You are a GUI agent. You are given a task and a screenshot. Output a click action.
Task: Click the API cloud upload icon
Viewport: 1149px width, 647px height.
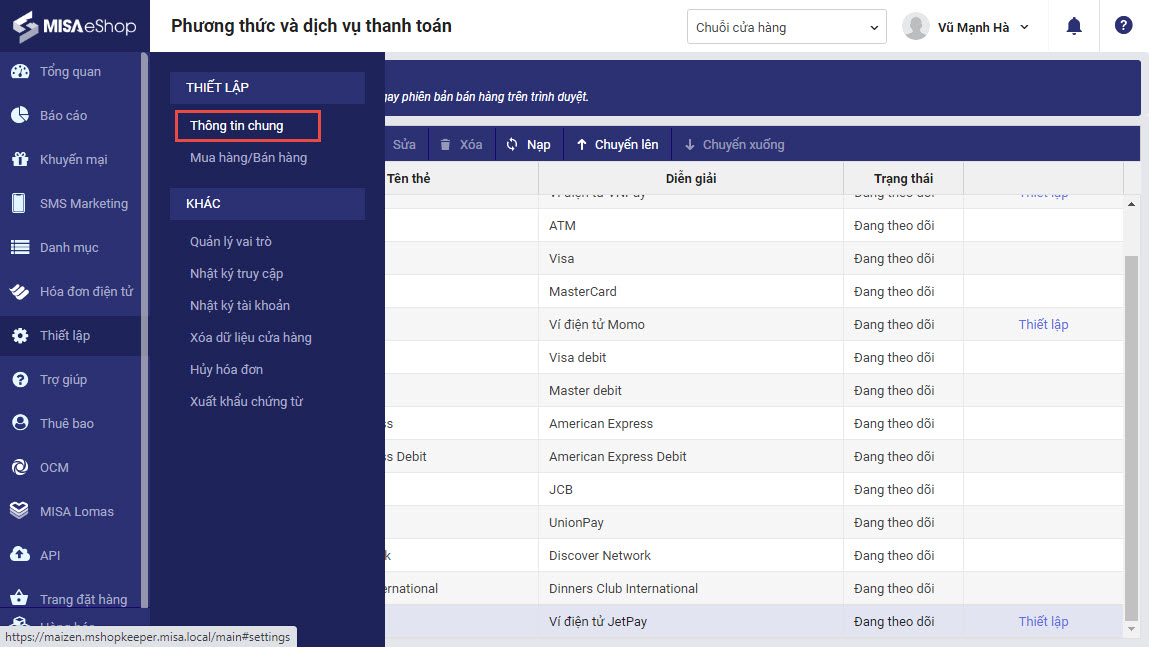(19, 556)
